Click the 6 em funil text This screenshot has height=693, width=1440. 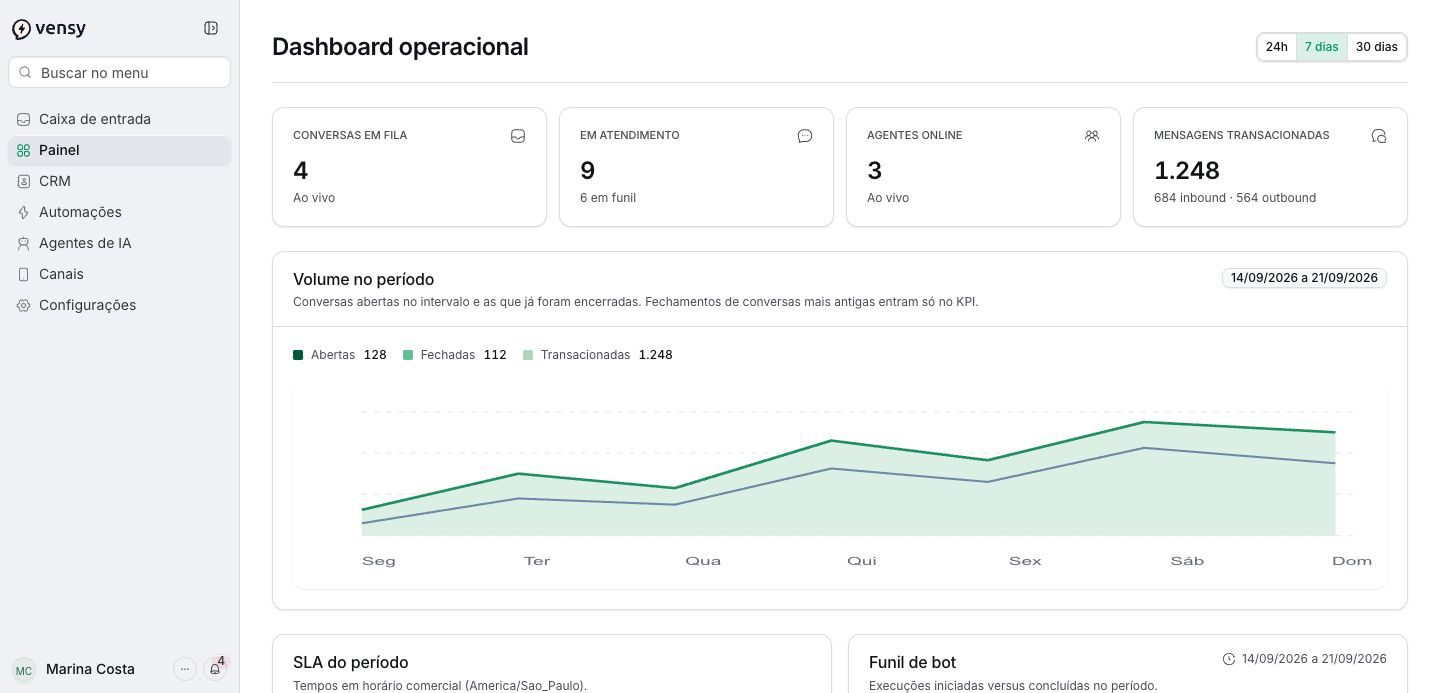click(608, 198)
